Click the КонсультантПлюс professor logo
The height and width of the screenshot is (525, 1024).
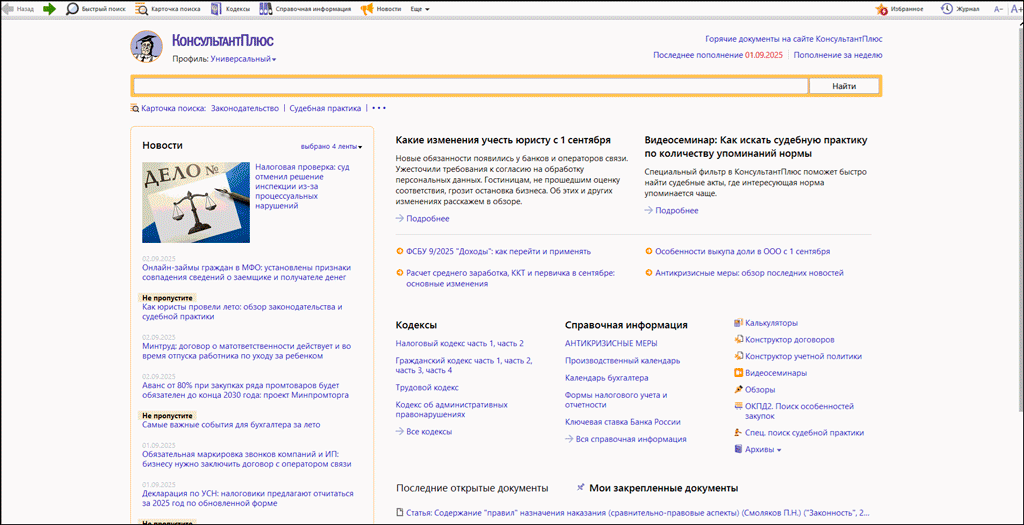147,46
